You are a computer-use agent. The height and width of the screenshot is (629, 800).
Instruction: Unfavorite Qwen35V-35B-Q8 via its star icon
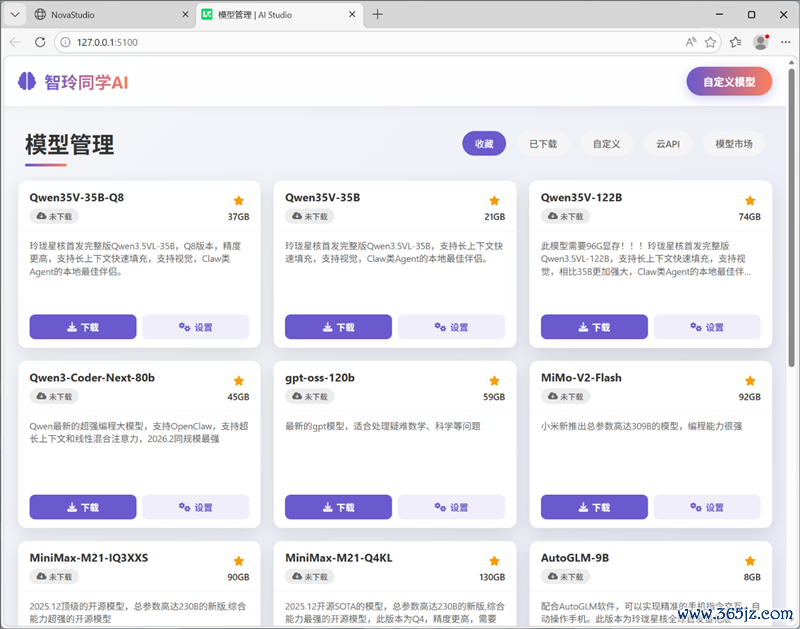tap(238, 200)
